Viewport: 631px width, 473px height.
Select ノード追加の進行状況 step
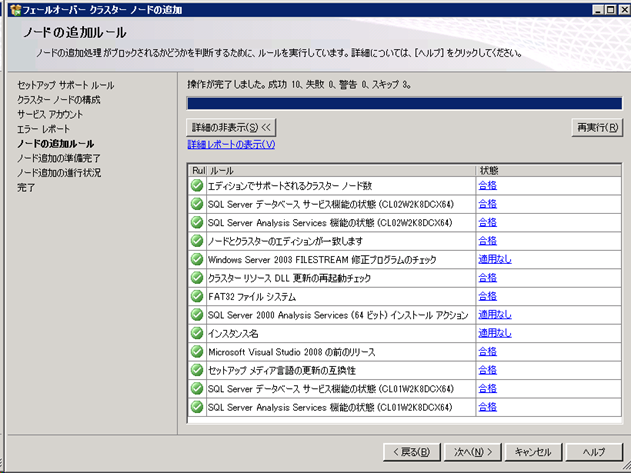pyautogui.click(x=59, y=173)
